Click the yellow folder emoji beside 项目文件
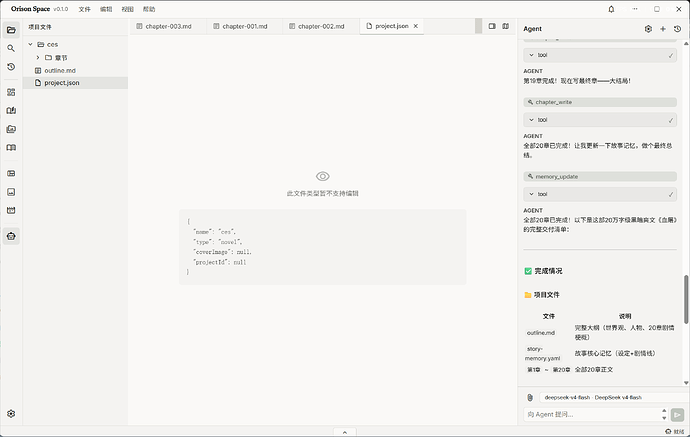 click(528, 295)
